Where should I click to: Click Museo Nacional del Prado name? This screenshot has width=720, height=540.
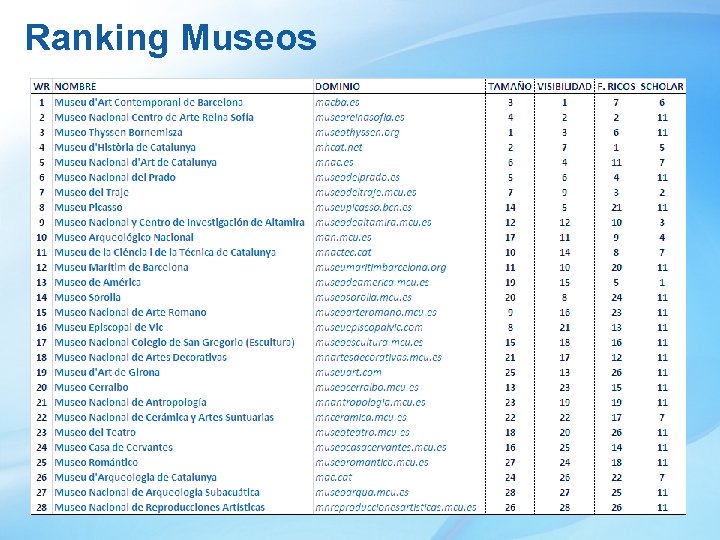pos(115,178)
